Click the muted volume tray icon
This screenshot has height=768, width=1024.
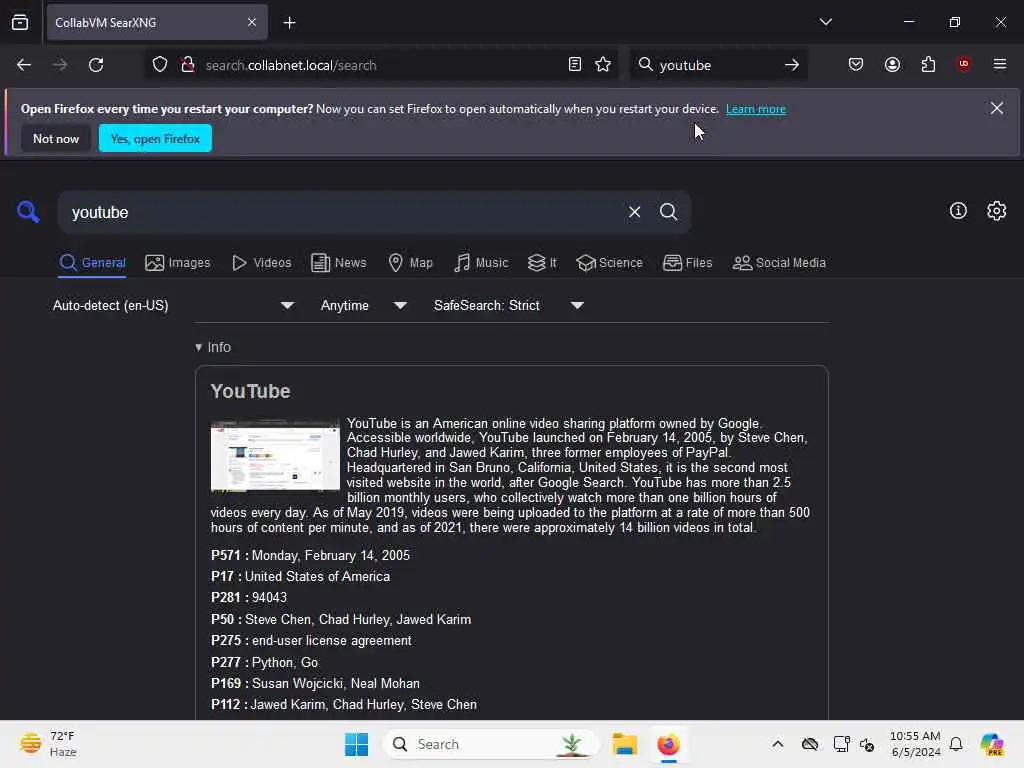(867, 744)
